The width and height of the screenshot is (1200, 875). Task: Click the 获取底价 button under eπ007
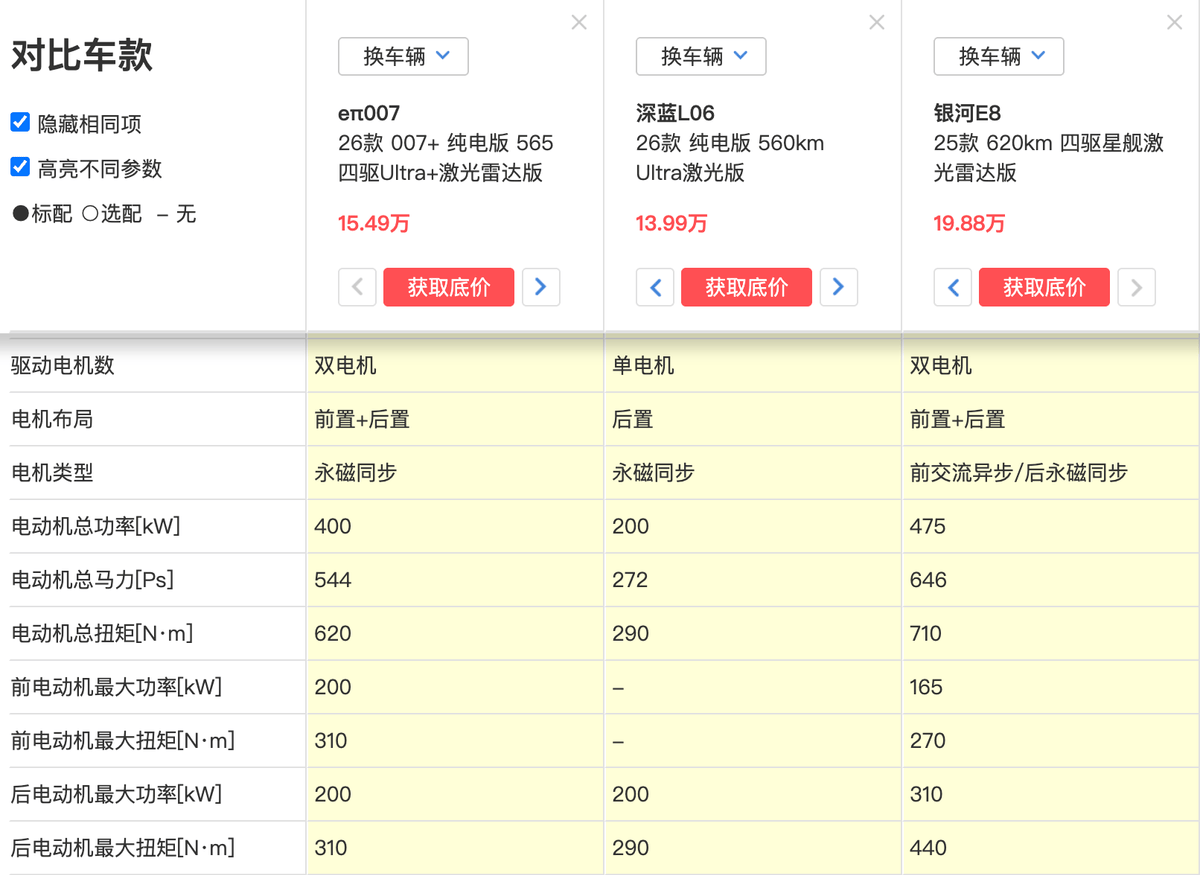pyautogui.click(x=449, y=287)
